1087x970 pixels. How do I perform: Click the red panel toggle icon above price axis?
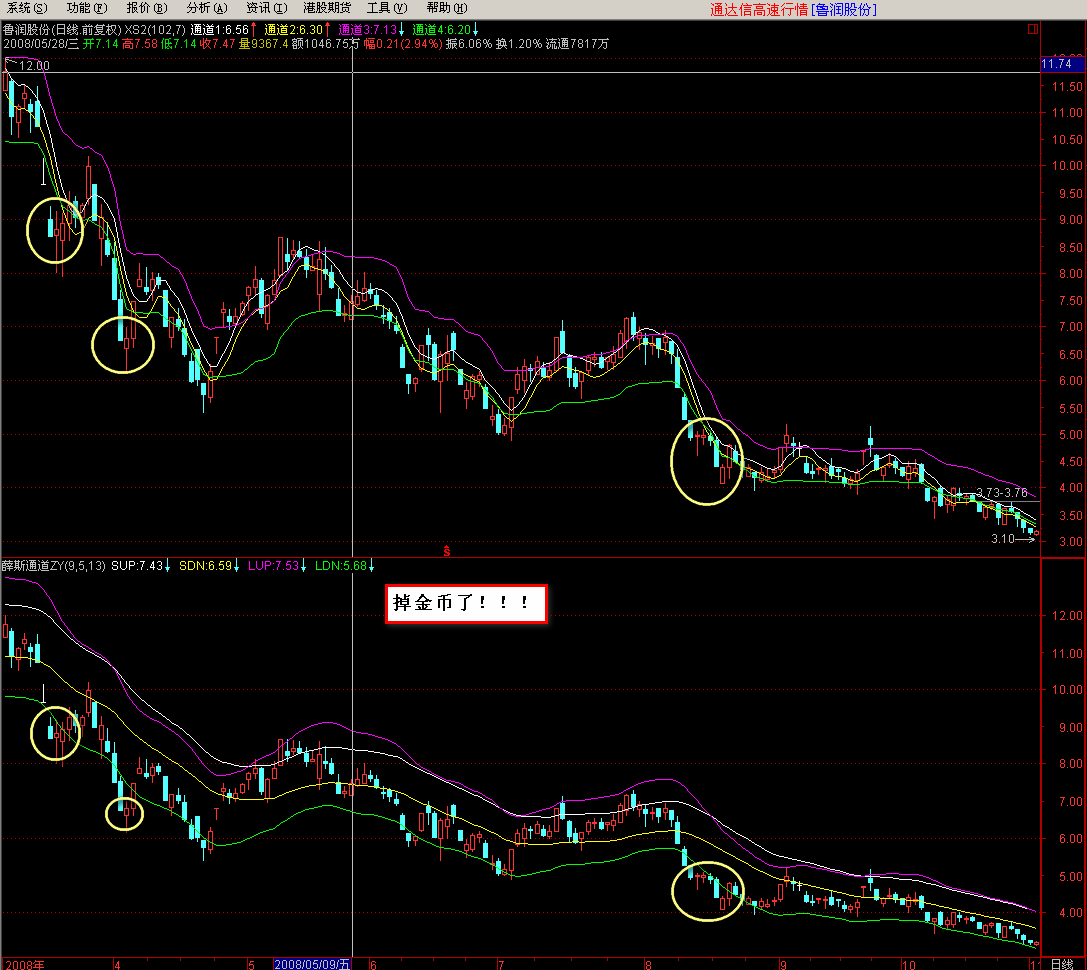coord(1033,28)
